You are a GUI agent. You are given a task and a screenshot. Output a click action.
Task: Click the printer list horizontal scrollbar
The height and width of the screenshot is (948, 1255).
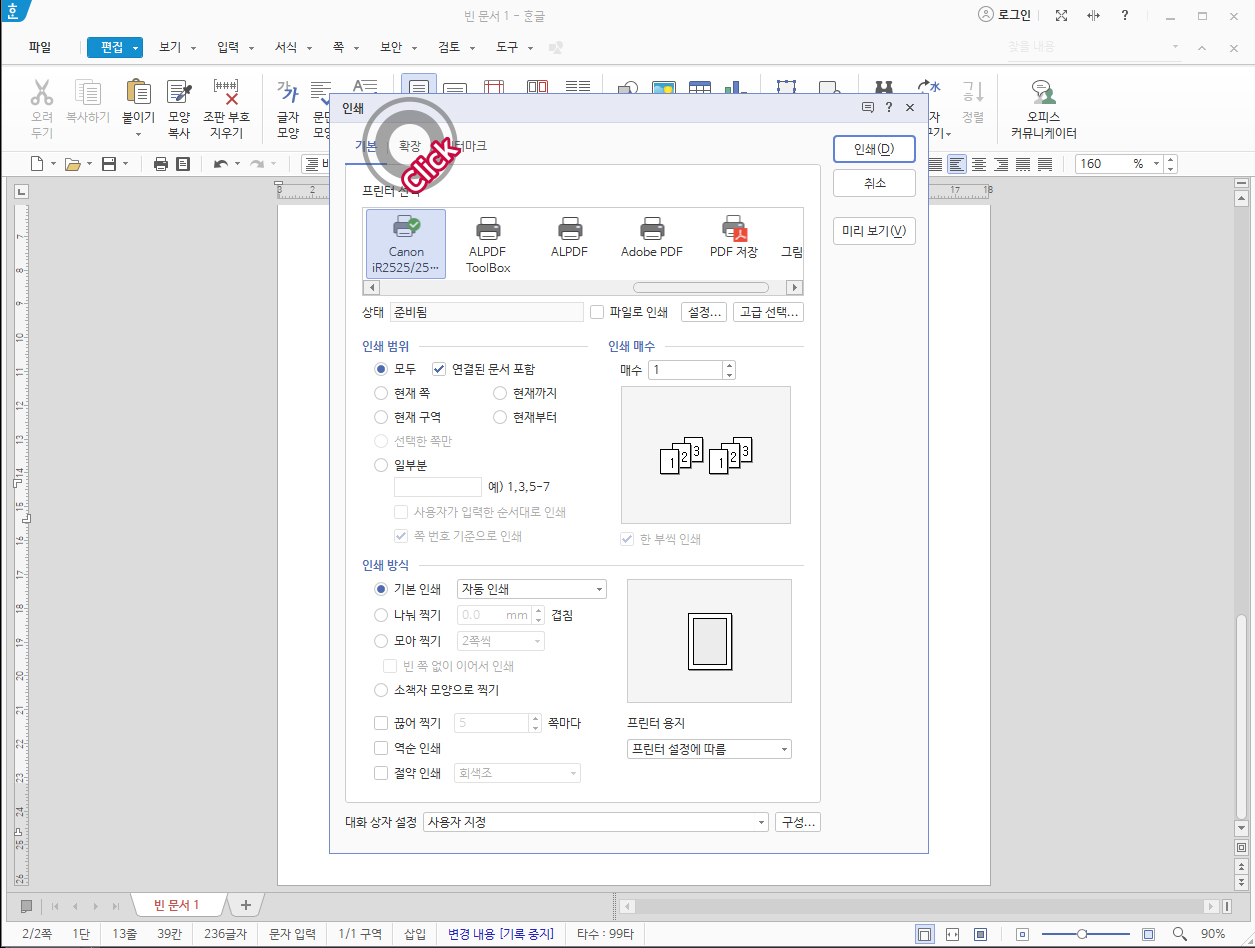(x=701, y=287)
